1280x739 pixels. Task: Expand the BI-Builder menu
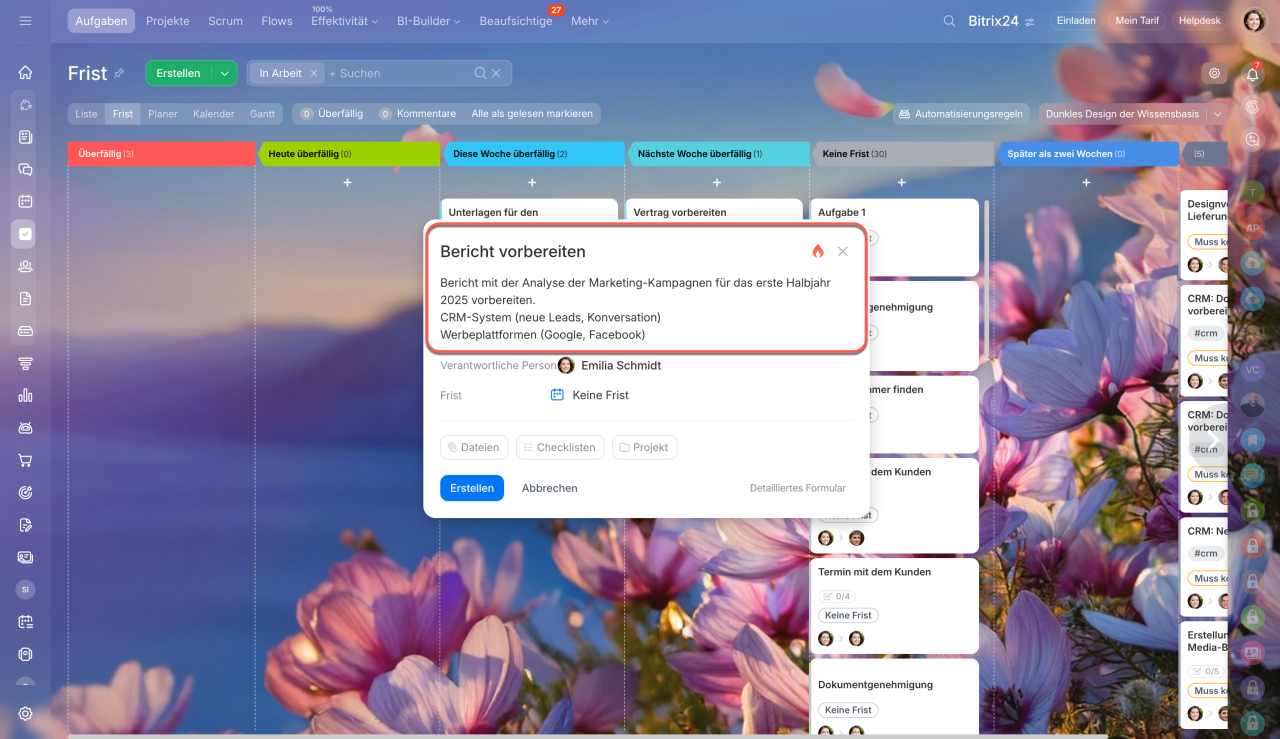[x=428, y=20]
